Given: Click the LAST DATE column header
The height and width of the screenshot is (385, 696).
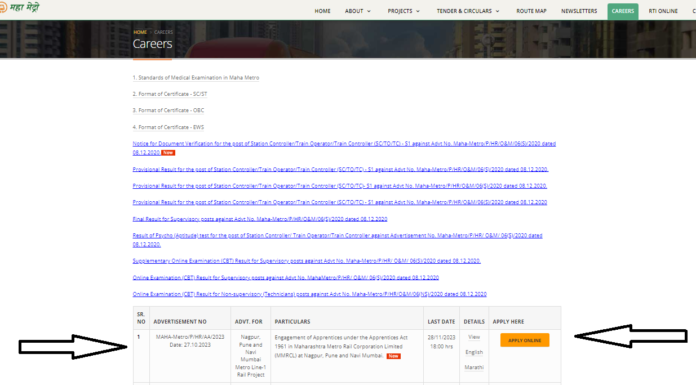Looking at the screenshot, I should coord(441,321).
